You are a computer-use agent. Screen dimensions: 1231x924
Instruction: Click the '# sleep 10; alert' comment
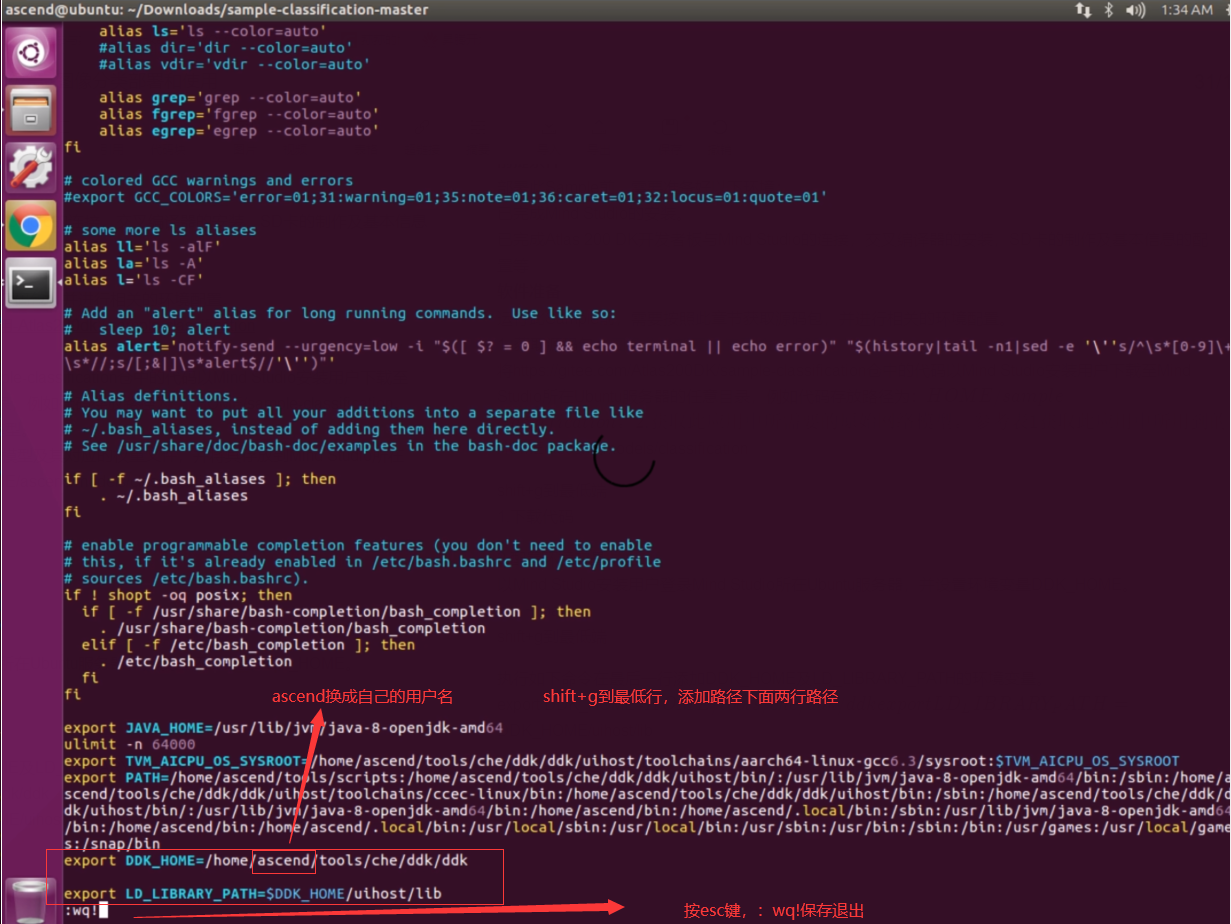[x=147, y=330]
